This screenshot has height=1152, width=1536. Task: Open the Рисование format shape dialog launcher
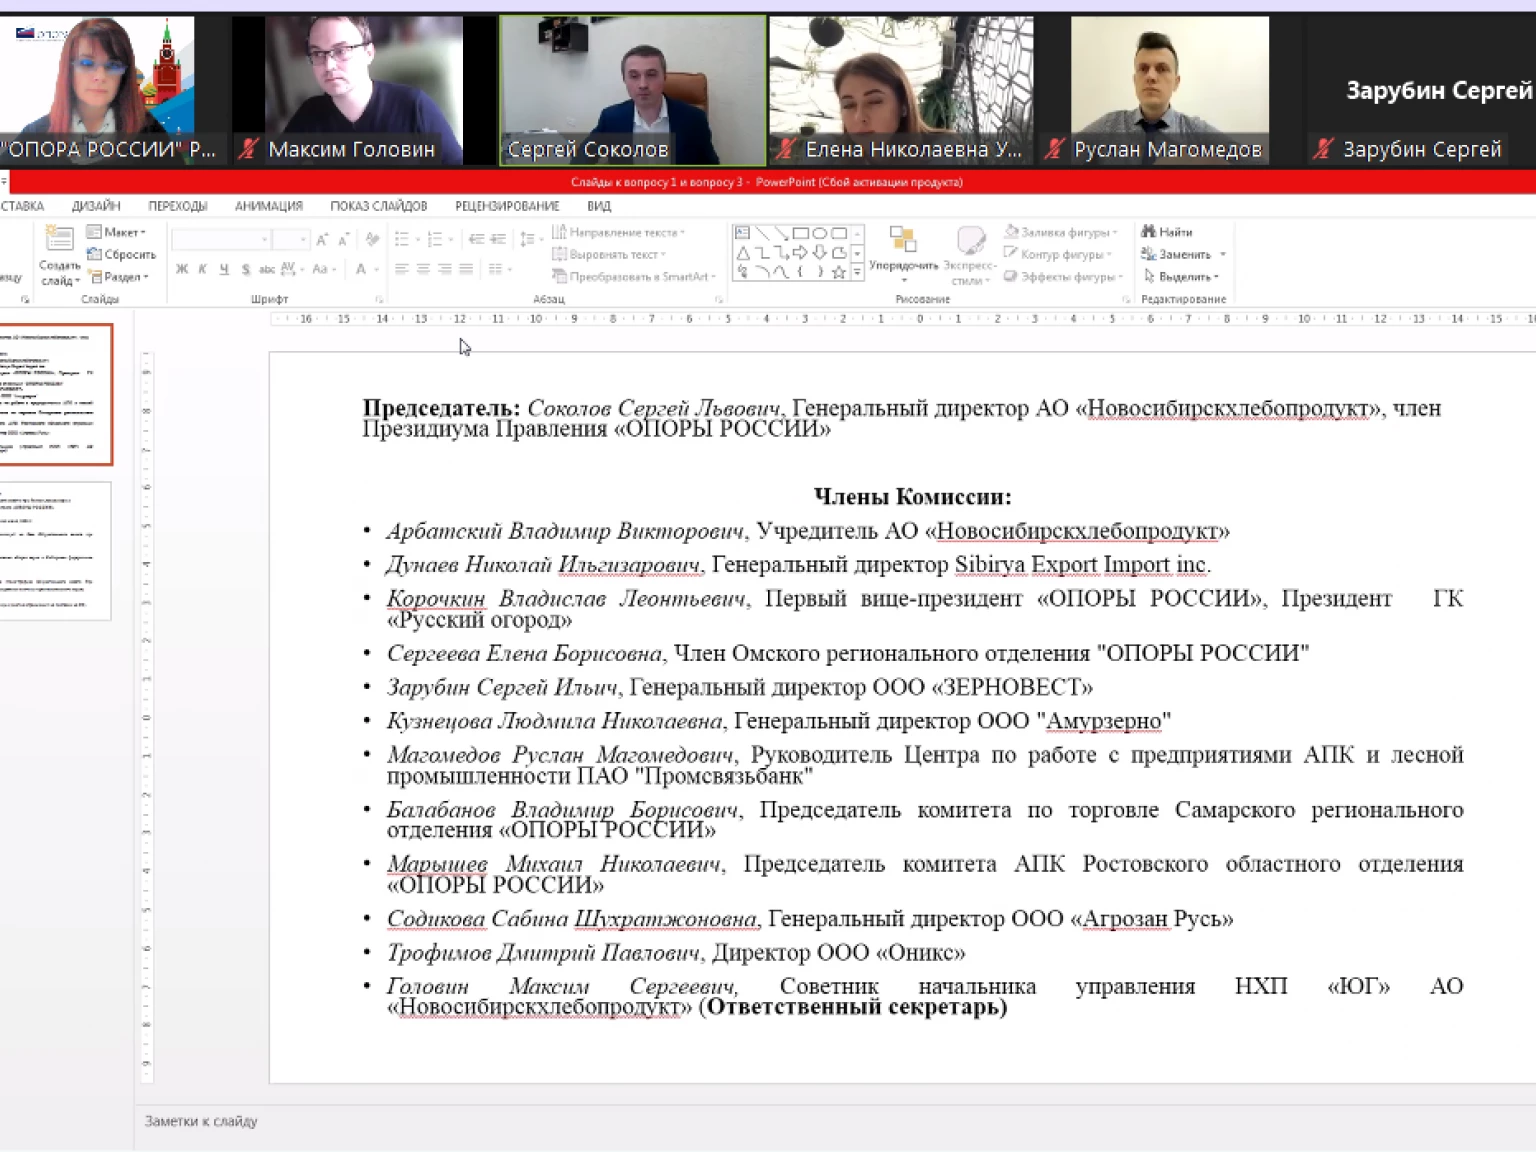[x=1126, y=299]
